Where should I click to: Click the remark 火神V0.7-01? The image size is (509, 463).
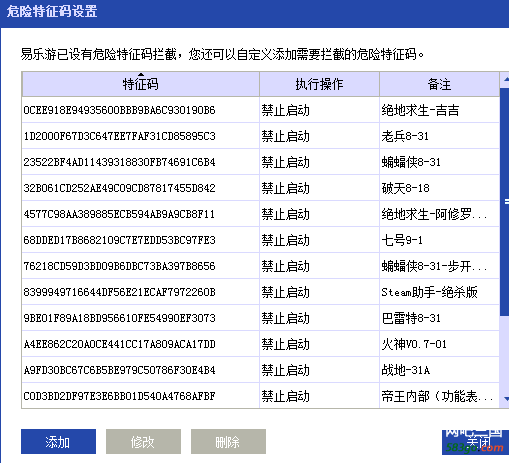coord(414,344)
